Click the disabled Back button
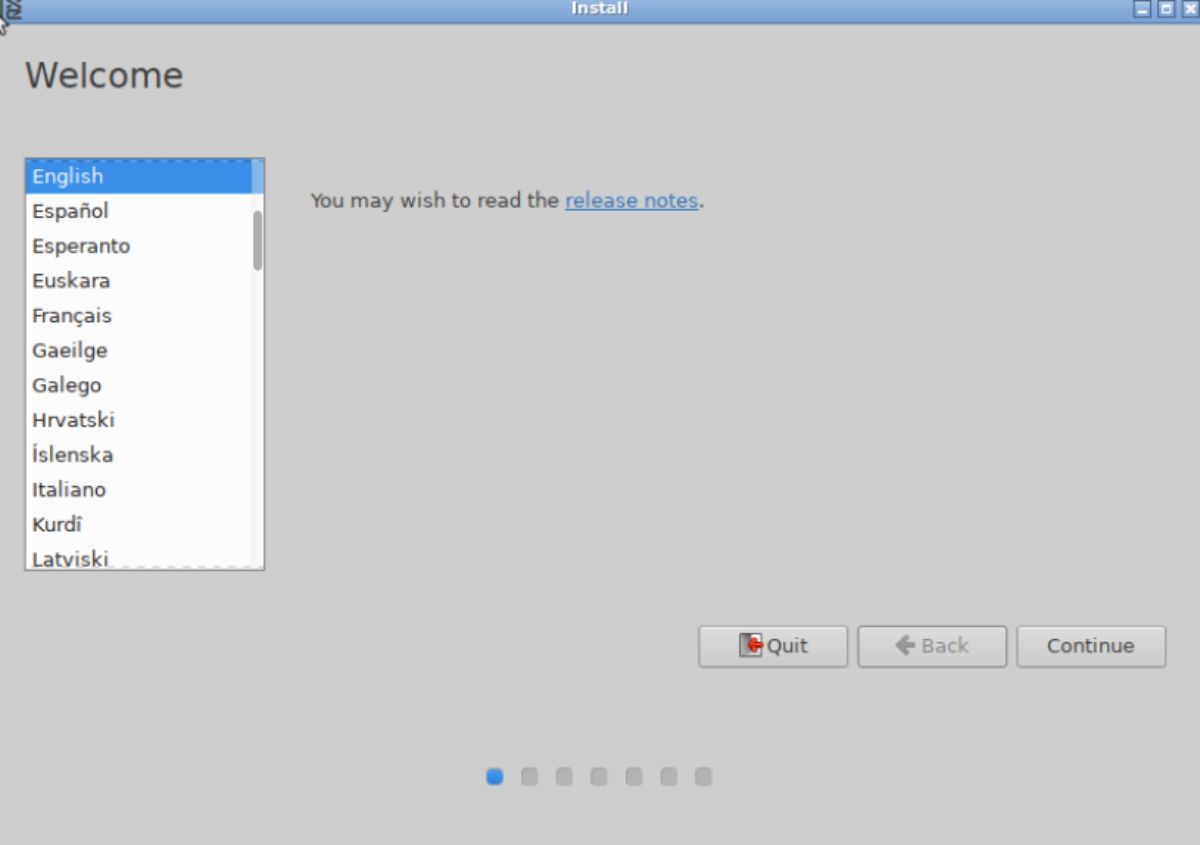This screenshot has height=845, width=1200. click(x=932, y=646)
